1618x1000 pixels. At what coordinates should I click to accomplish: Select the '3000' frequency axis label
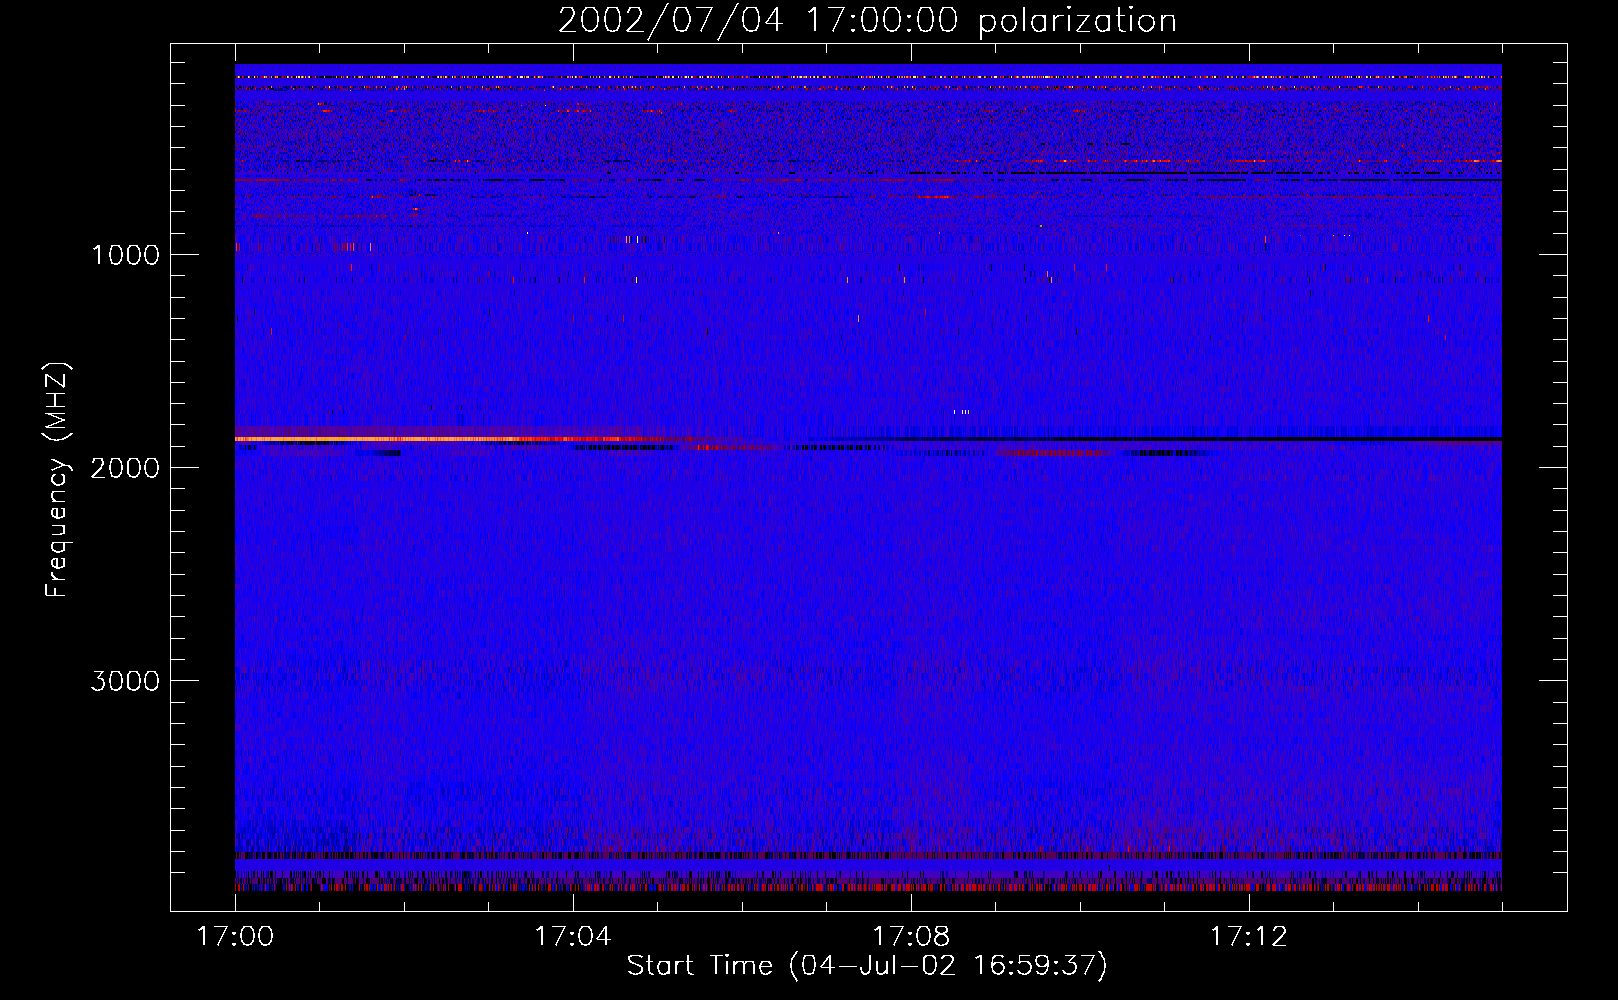[125, 681]
